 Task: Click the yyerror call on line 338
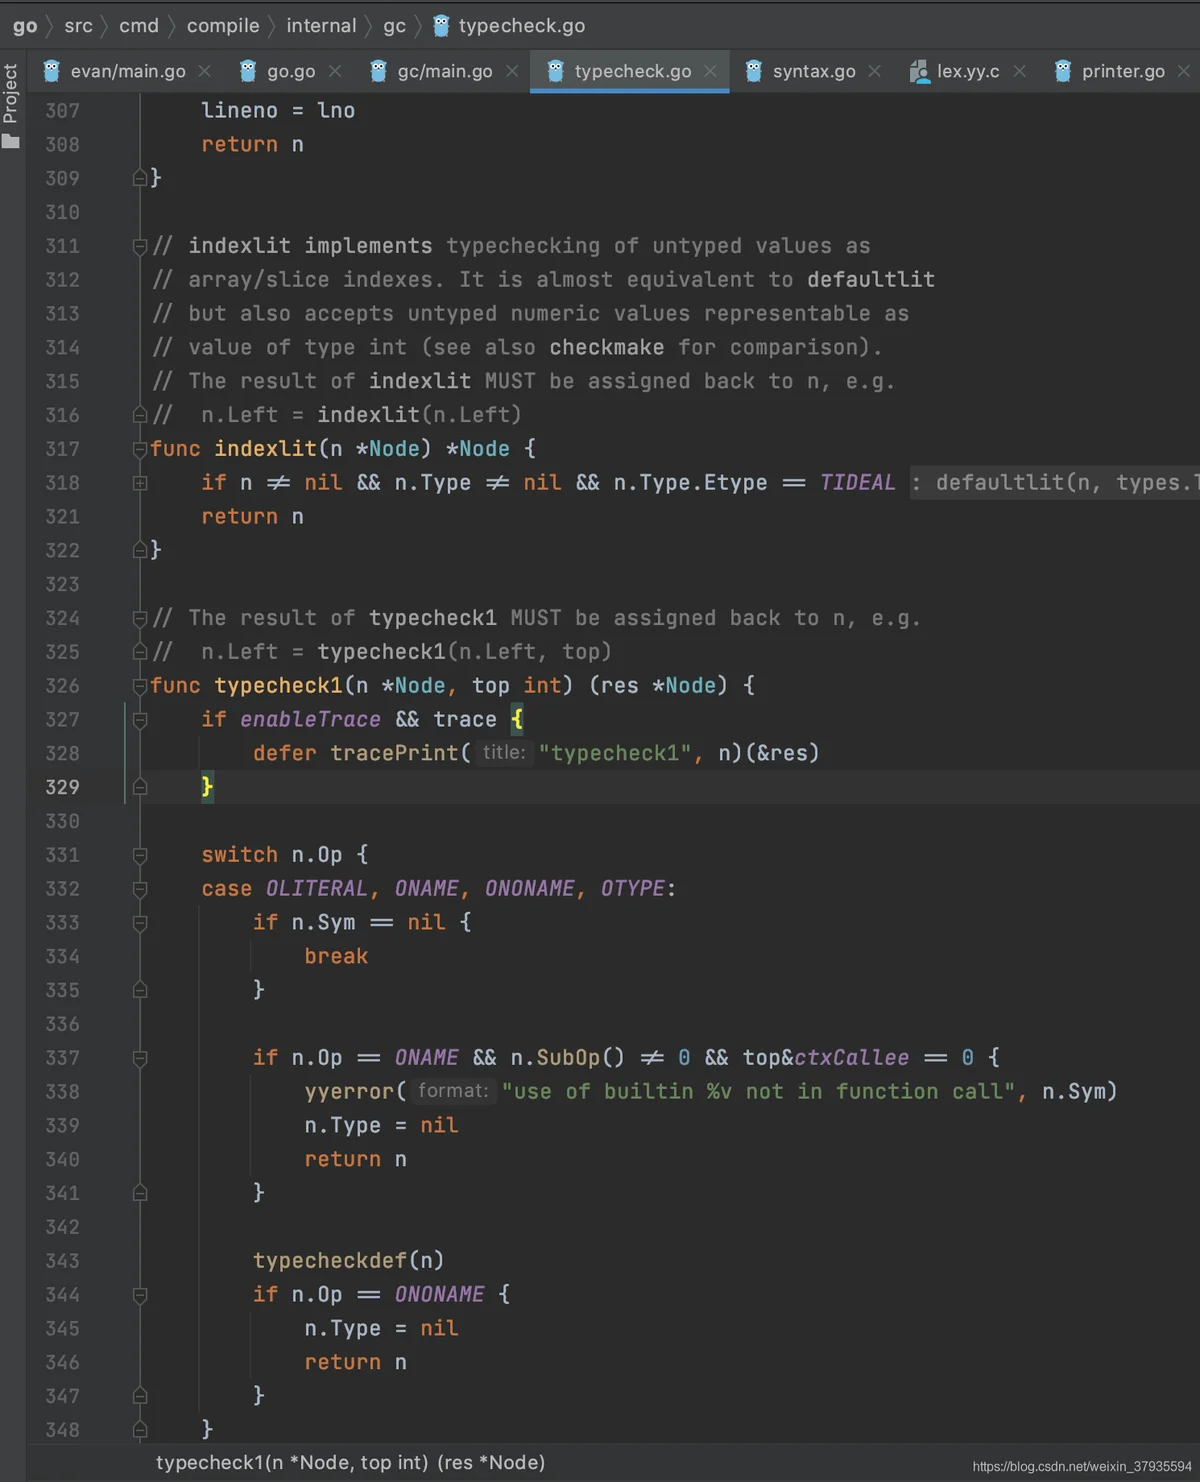(350, 1092)
